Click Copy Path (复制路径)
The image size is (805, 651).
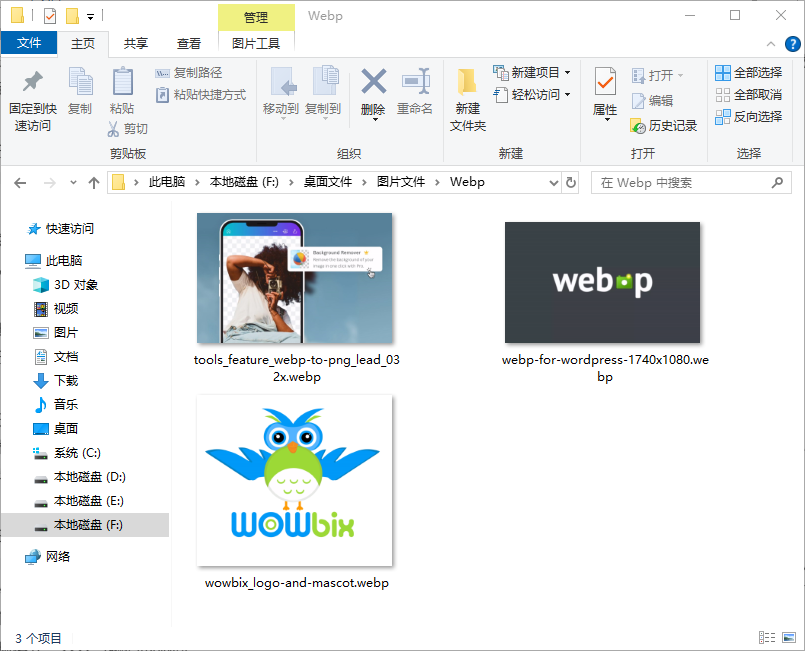click(x=188, y=73)
